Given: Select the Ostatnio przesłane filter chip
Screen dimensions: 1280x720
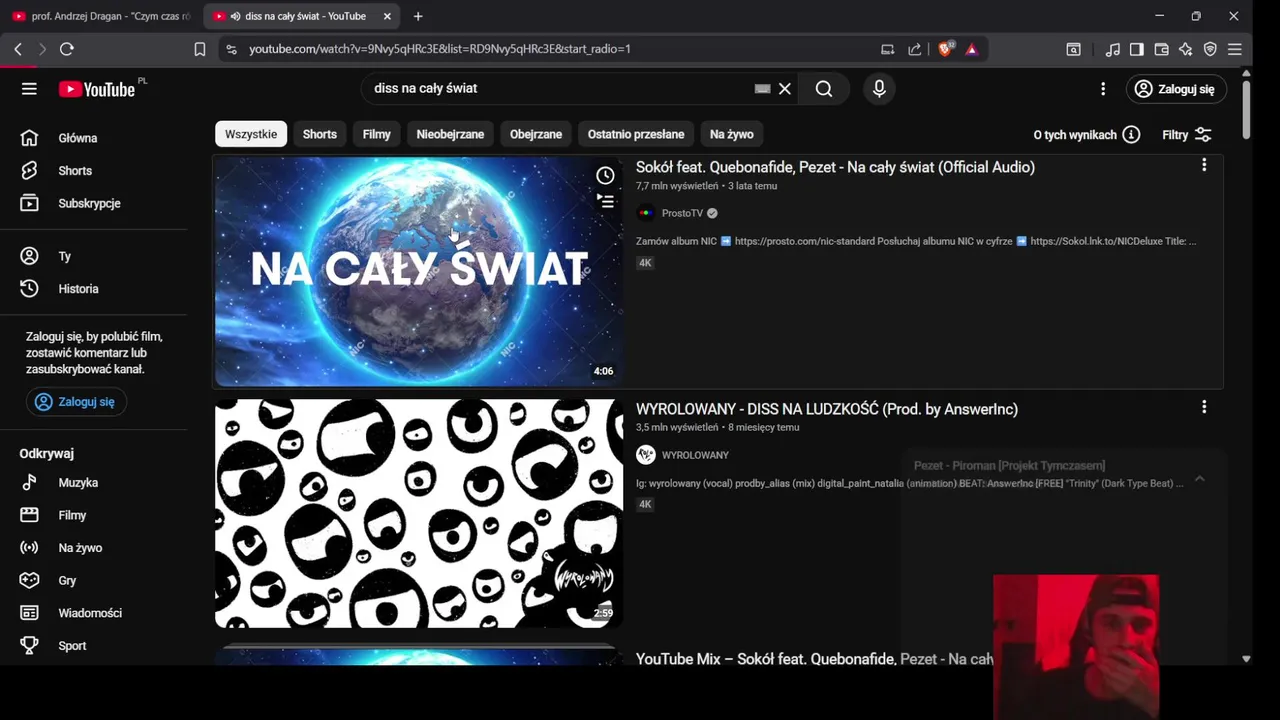Looking at the screenshot, I should pos(636,134).
